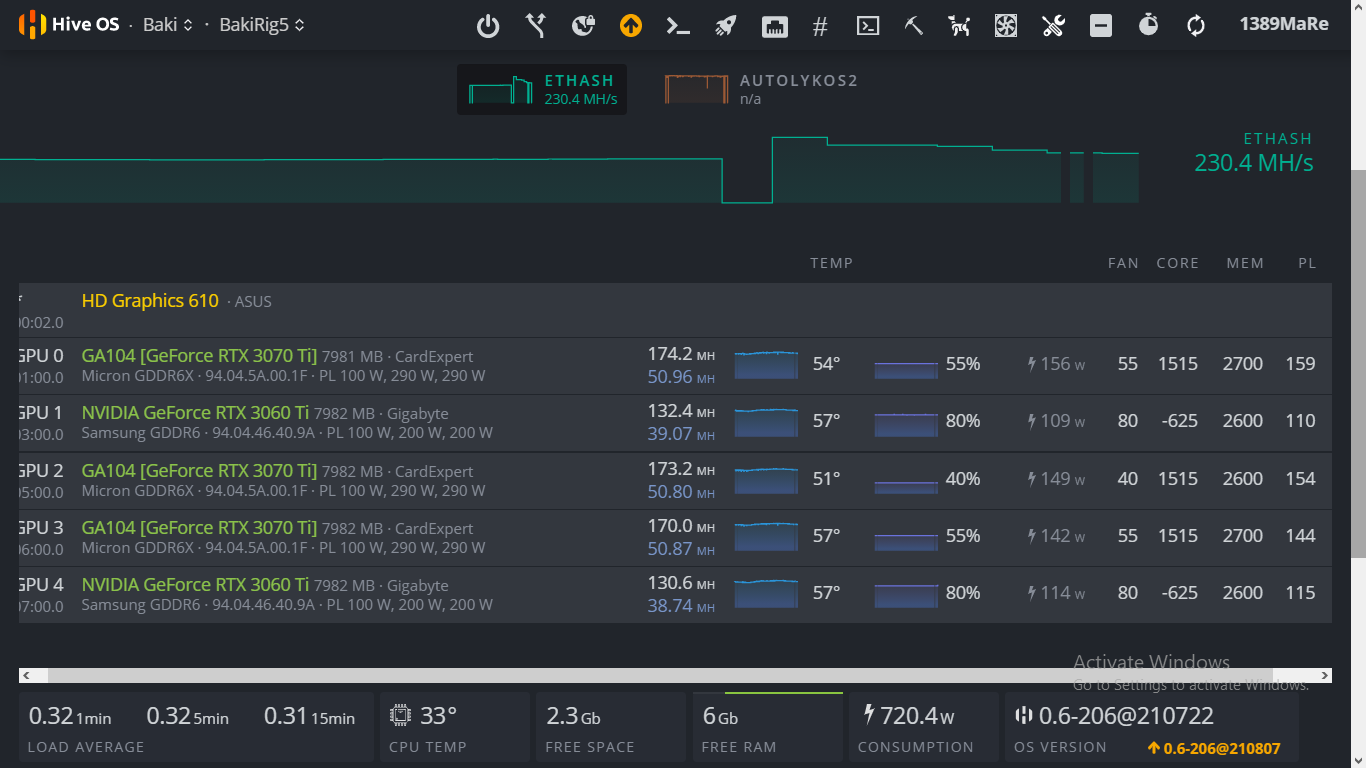Click GPU 4 power limit 115
Screen dimensions: 1366x768
coord(1300,593)
